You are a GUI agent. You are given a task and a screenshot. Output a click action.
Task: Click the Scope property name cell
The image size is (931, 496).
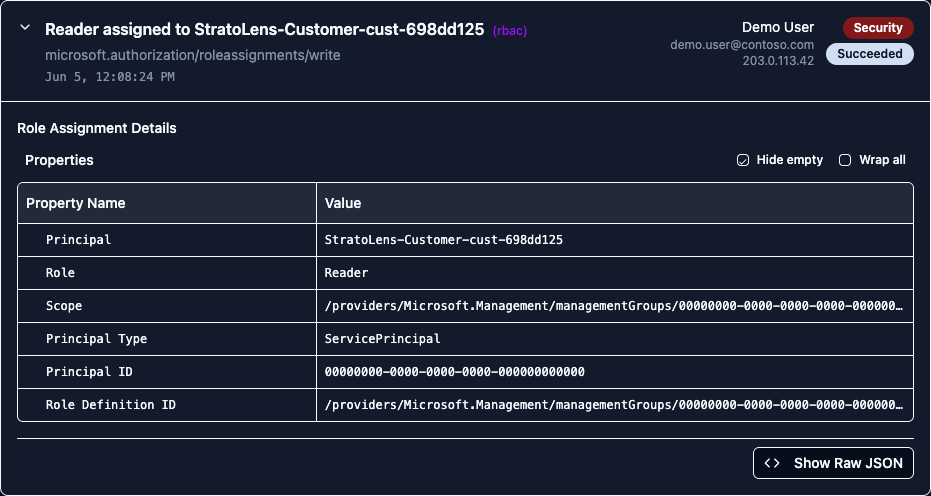point(167,306)
